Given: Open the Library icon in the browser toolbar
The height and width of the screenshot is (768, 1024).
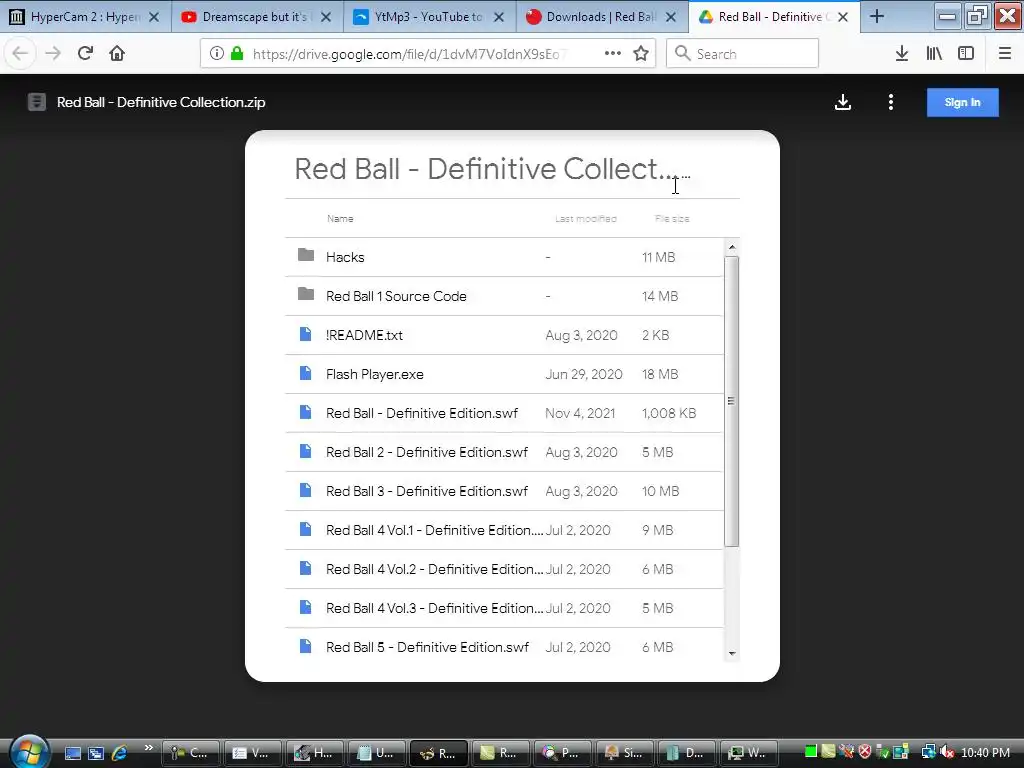Looking at the screenshot, I should click(x=934, y=54).
